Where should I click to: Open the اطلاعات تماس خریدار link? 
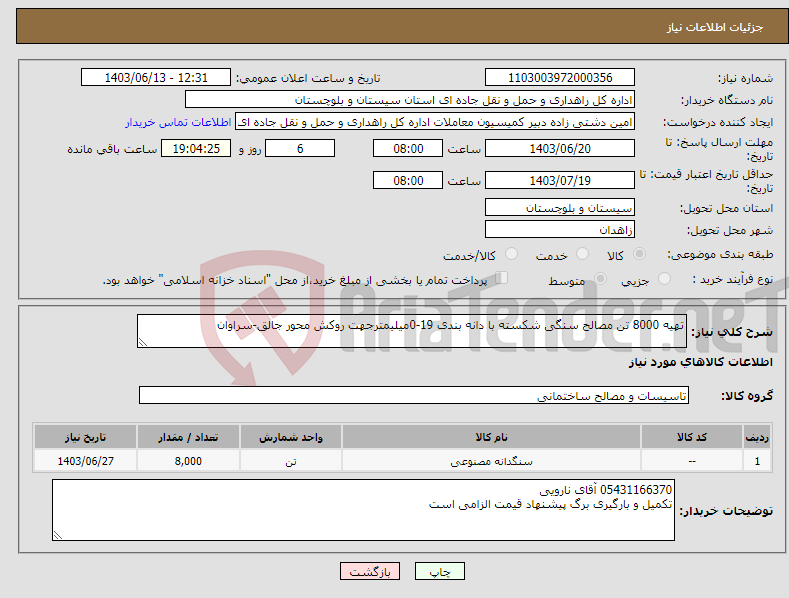(x=178, y=122)
